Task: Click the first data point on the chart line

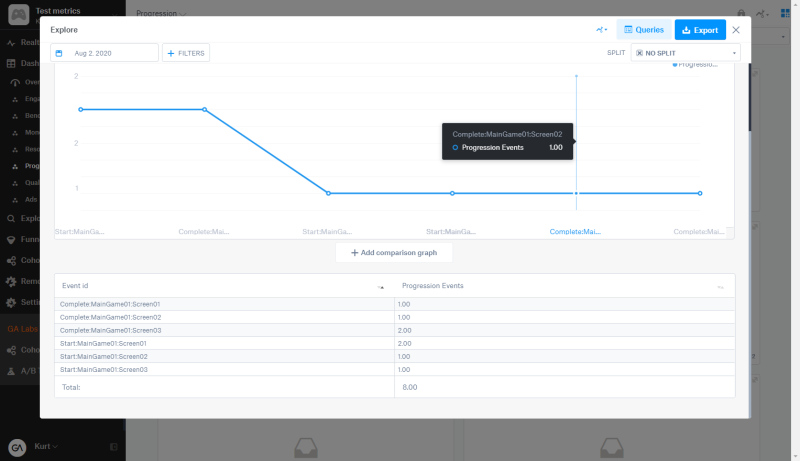Action: tap(81, 110)
